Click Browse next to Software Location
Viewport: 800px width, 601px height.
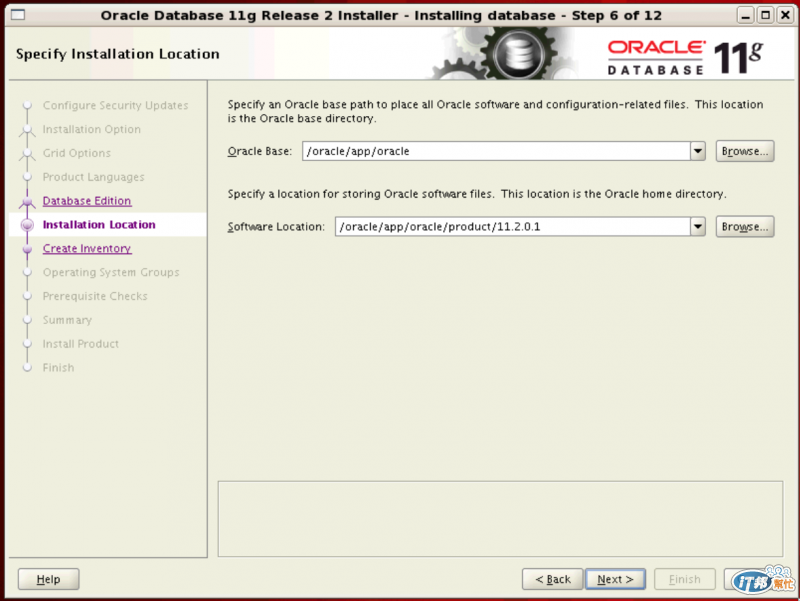(744, 227)
